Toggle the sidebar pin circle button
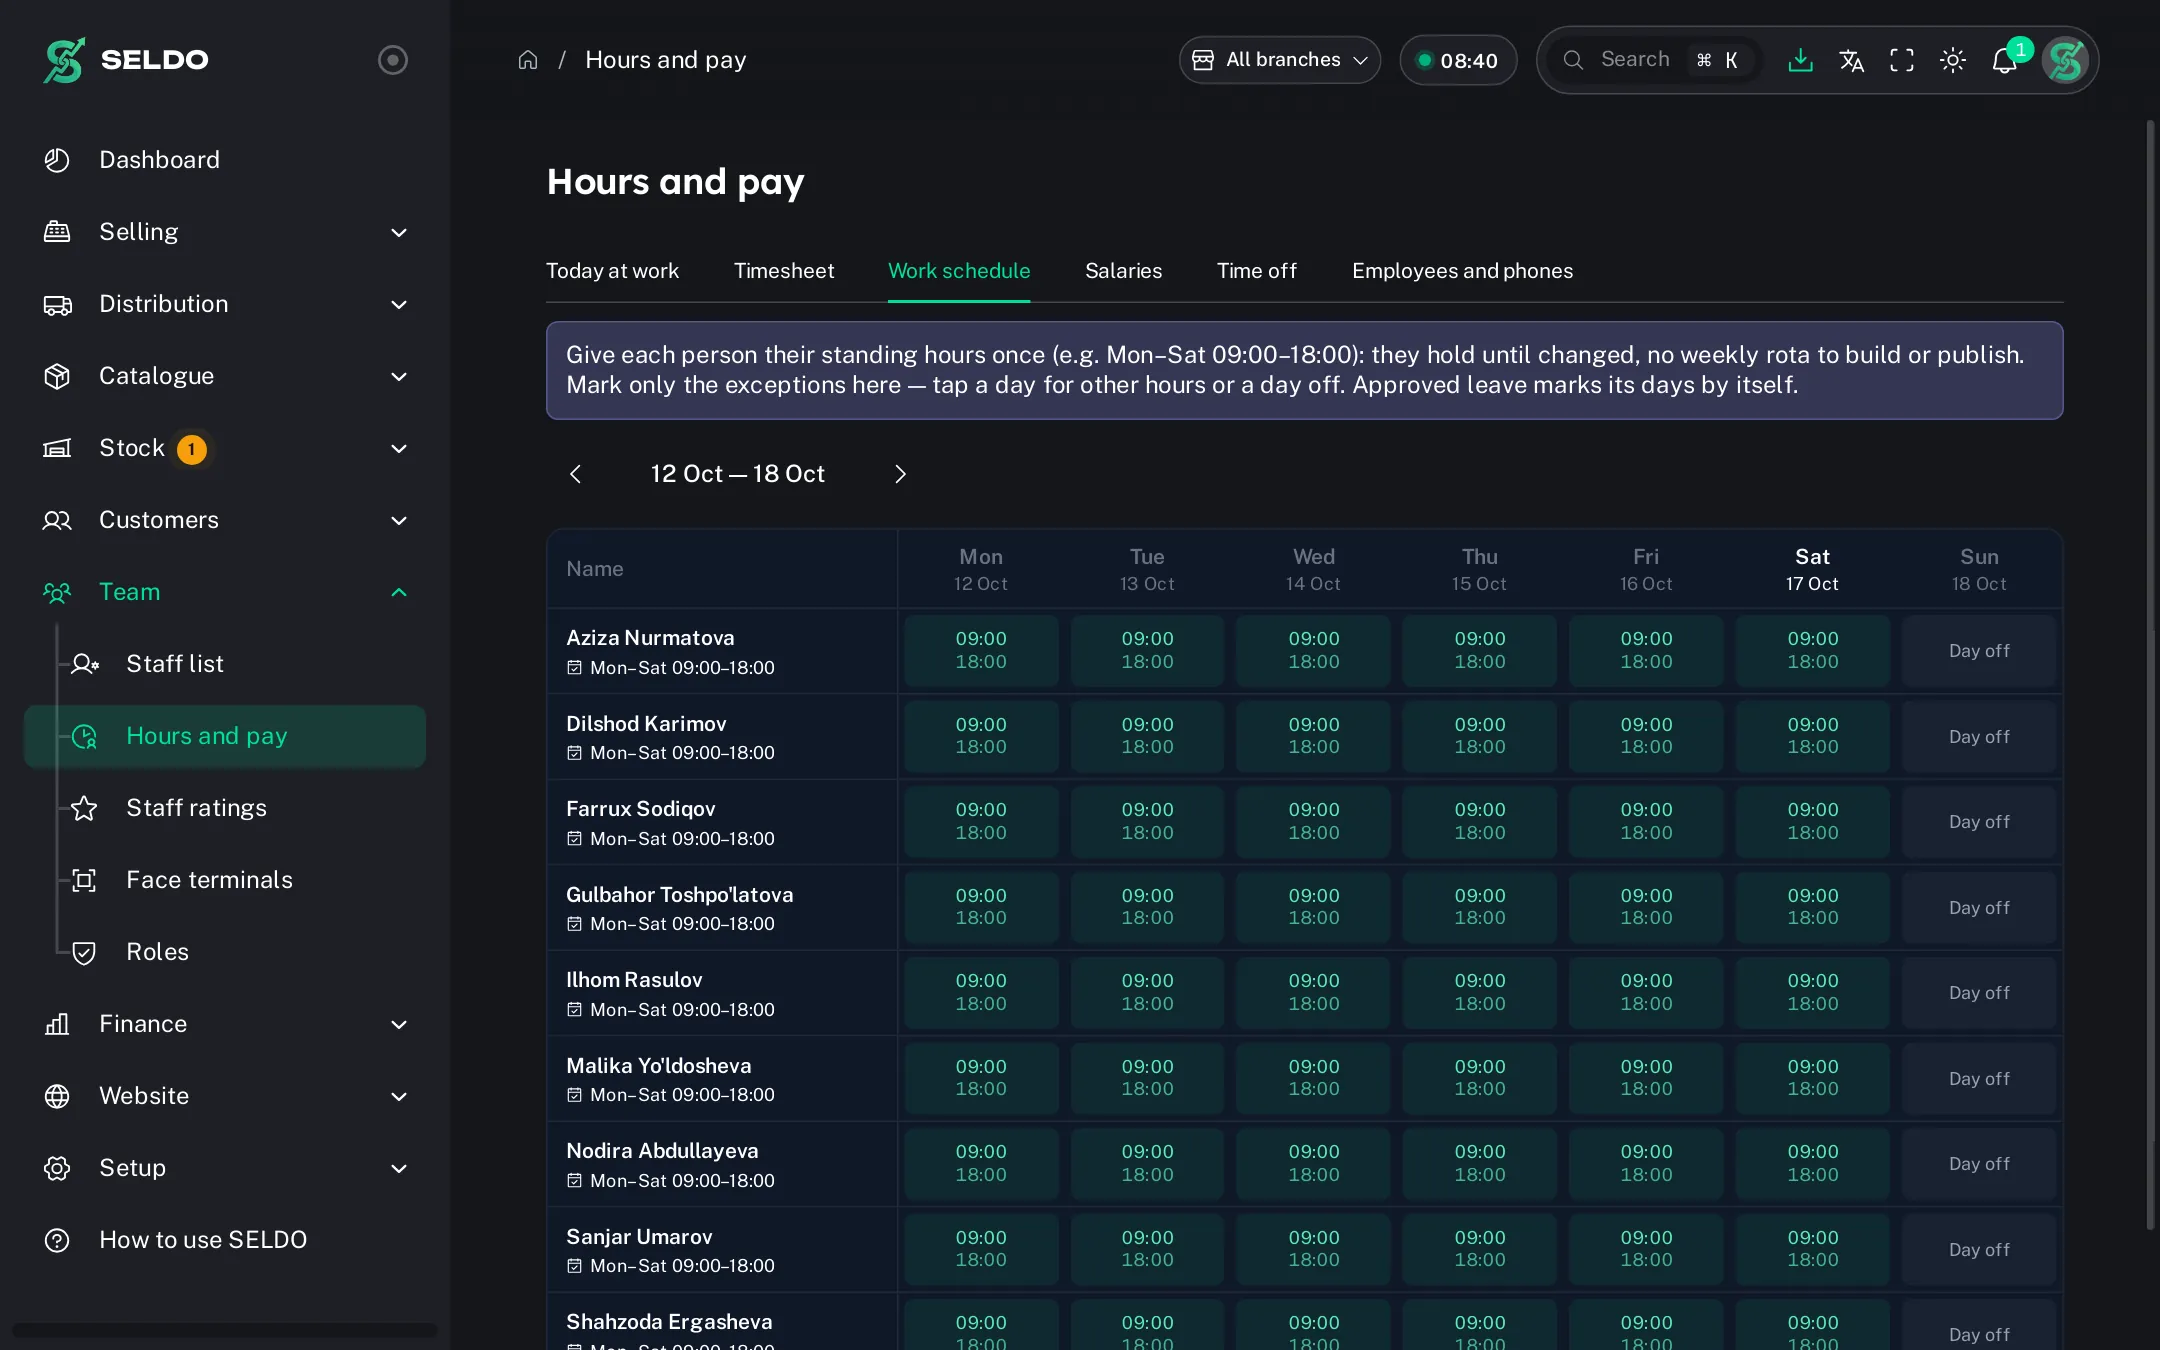Image resolution: width=2160 pixels, height=1350 pixels. 393,60
